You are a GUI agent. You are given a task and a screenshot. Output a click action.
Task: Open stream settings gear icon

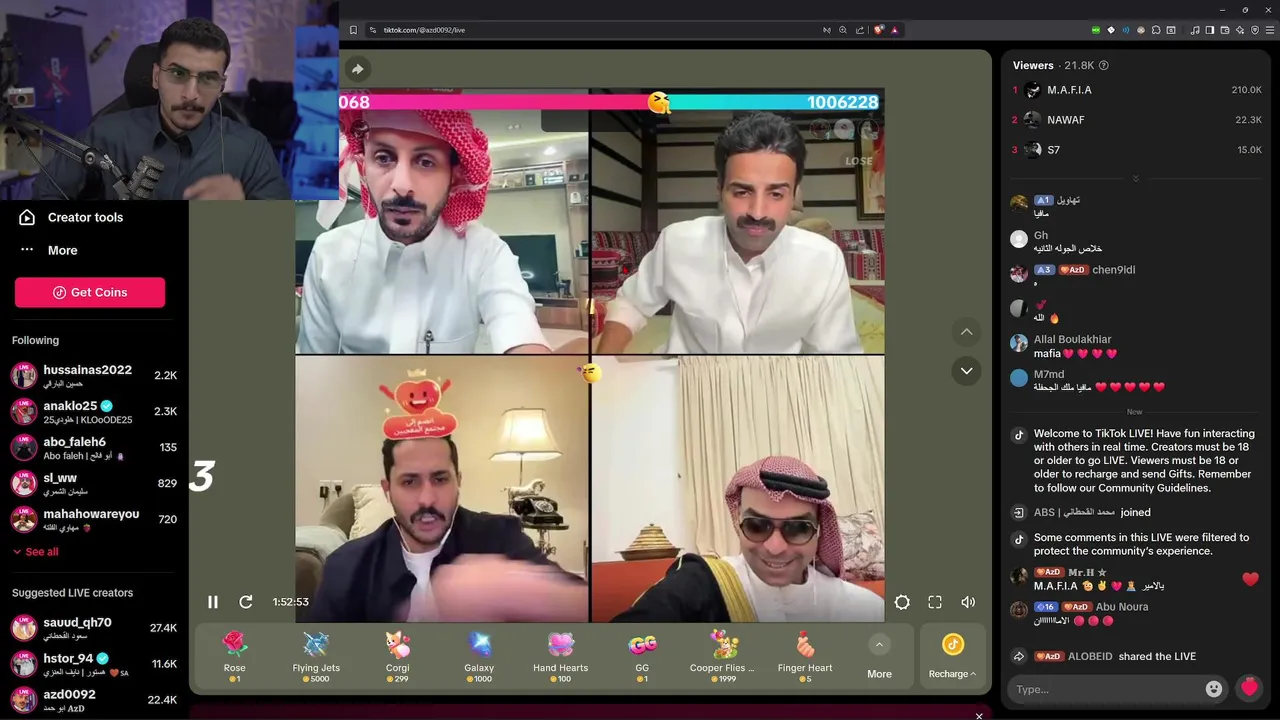coord(902,602)
